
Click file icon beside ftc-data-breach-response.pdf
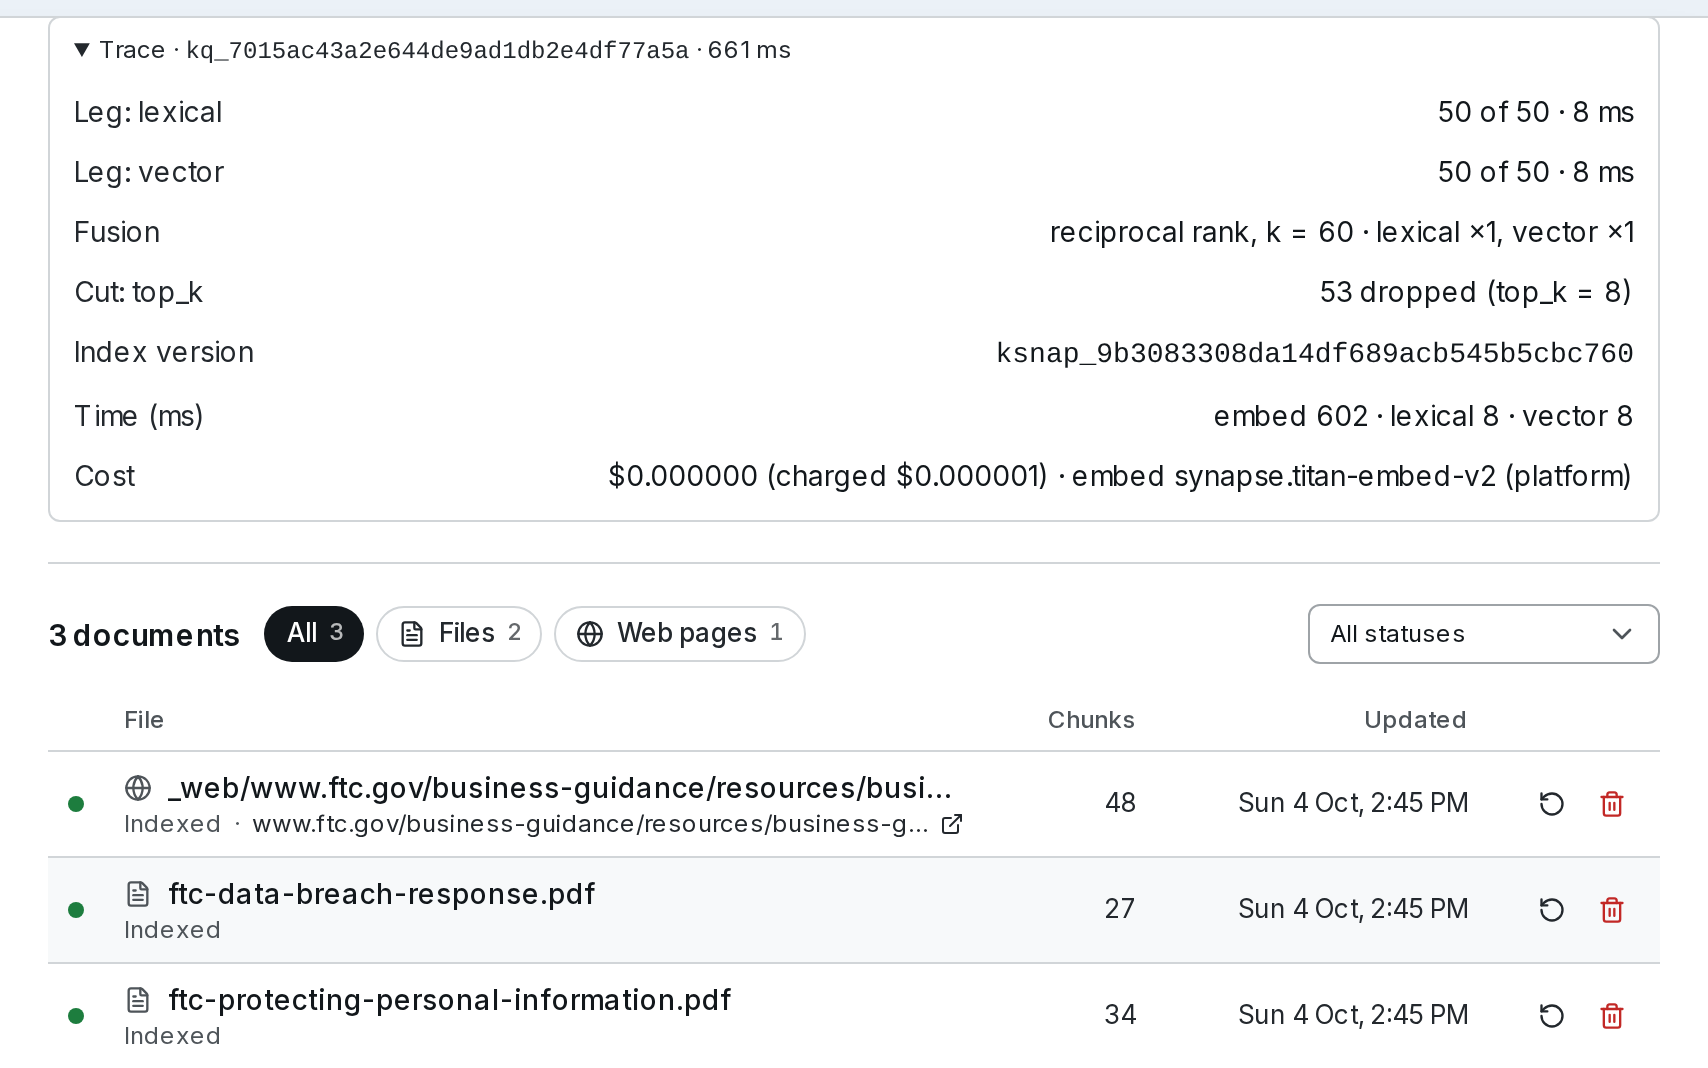138,894
